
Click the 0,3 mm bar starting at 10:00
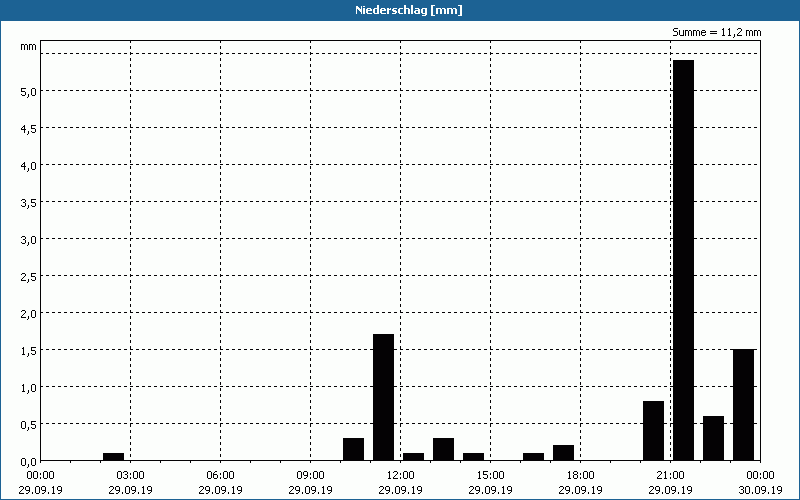click(x=354, y=449)
